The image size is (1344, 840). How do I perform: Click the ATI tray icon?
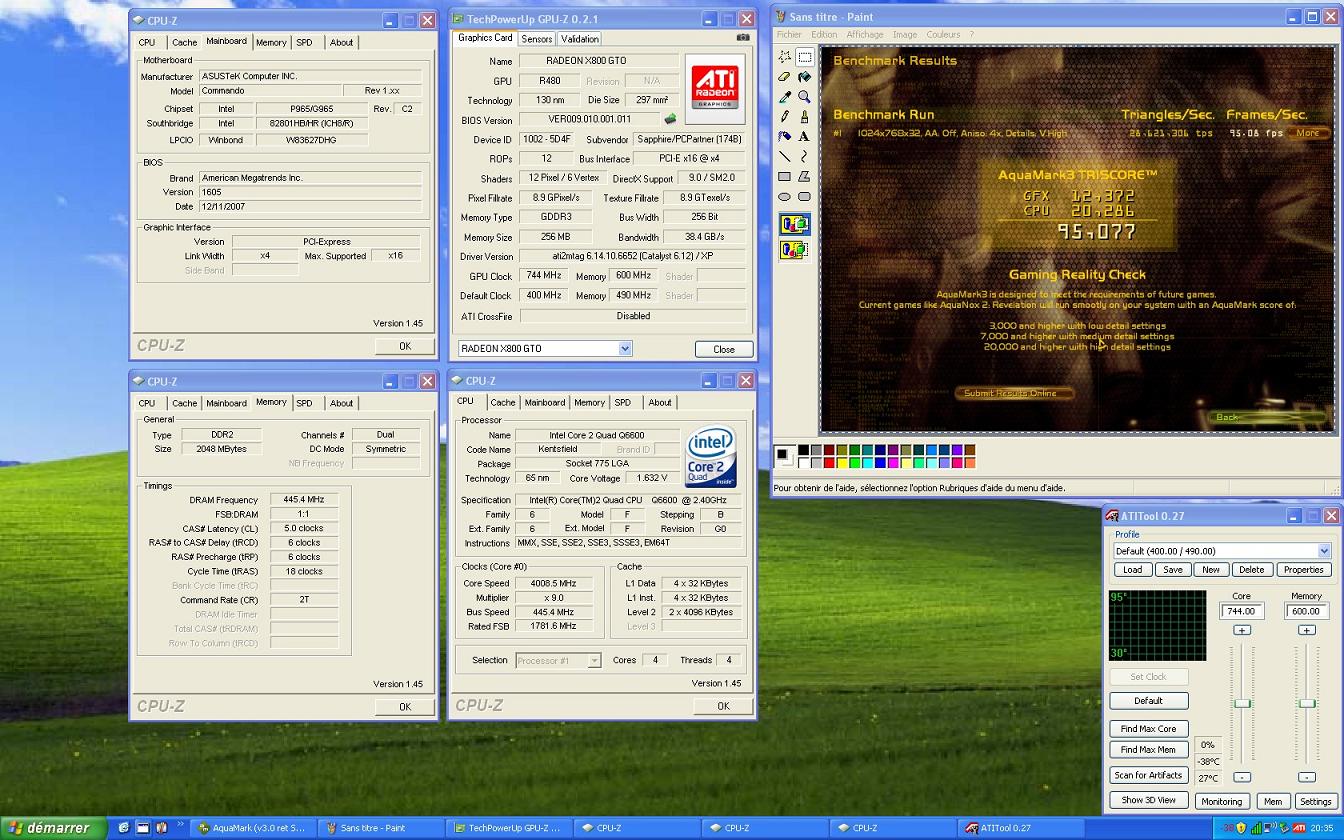click(1298, 828)
